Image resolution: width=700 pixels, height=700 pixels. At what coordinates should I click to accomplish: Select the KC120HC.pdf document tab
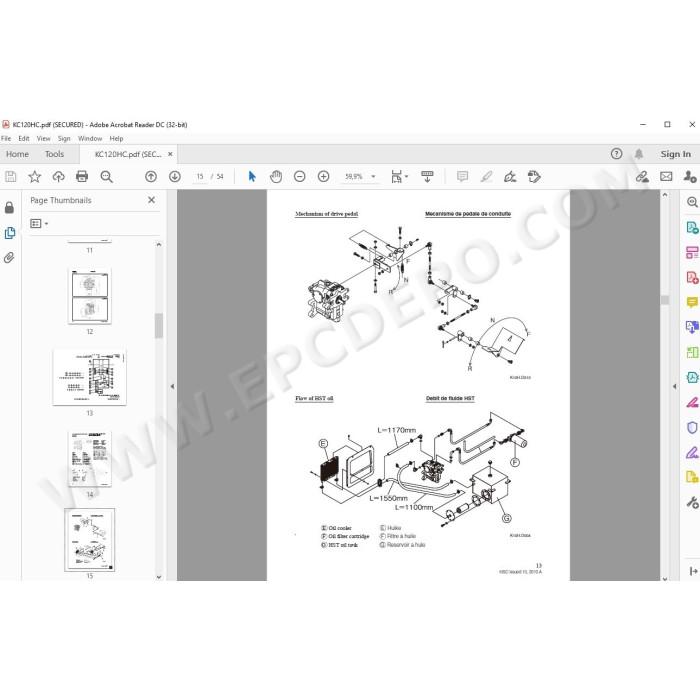pos(128,154)
